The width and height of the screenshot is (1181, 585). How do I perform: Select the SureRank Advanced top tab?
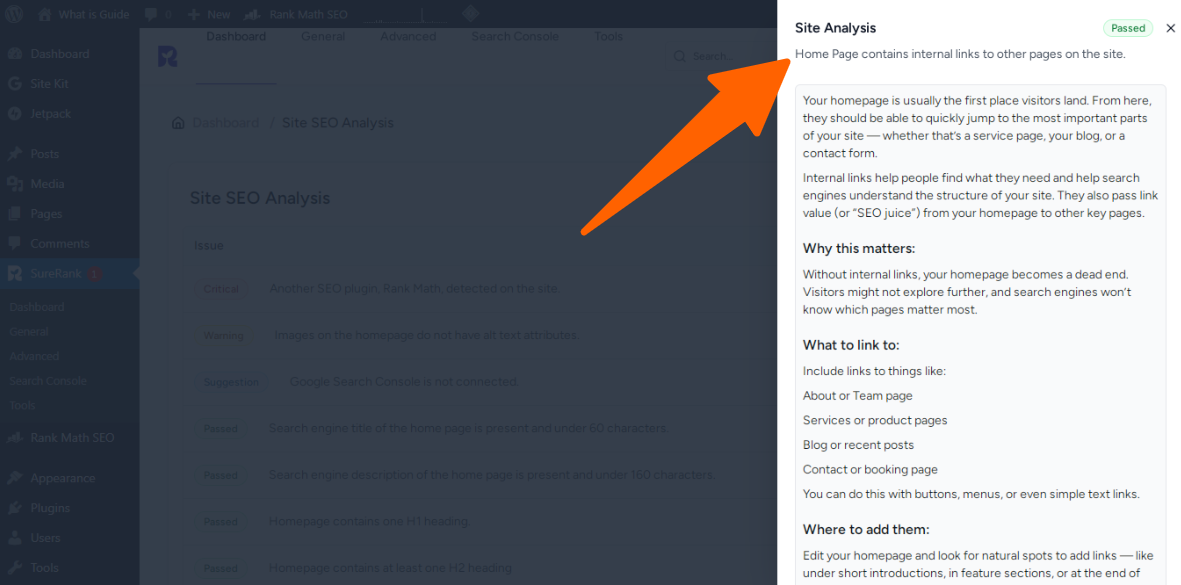coord(408,36)
